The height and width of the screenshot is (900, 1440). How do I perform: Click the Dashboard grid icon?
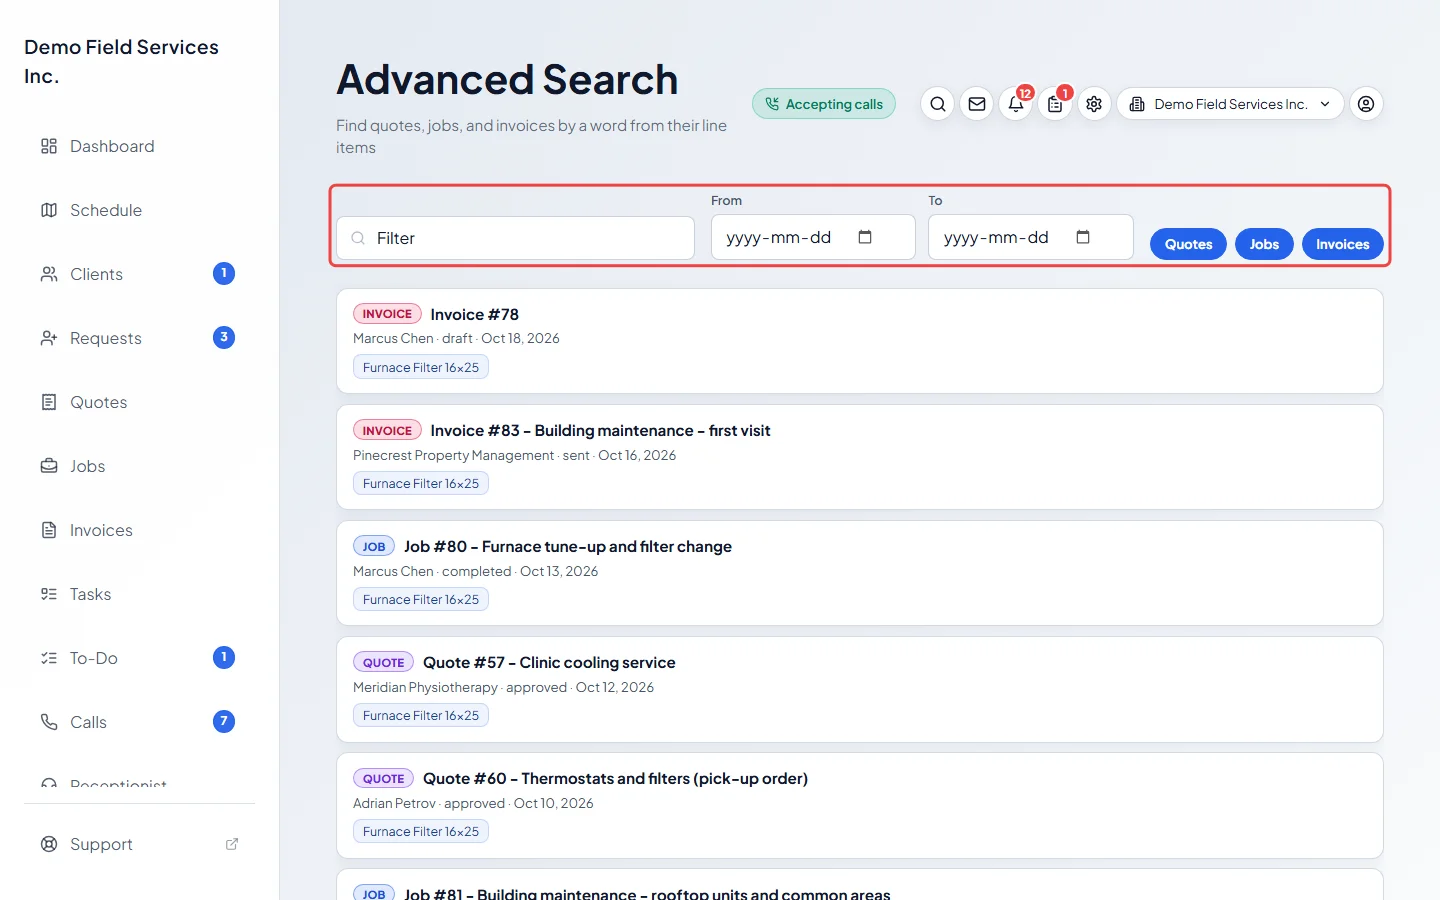click(x=49, y=146)
